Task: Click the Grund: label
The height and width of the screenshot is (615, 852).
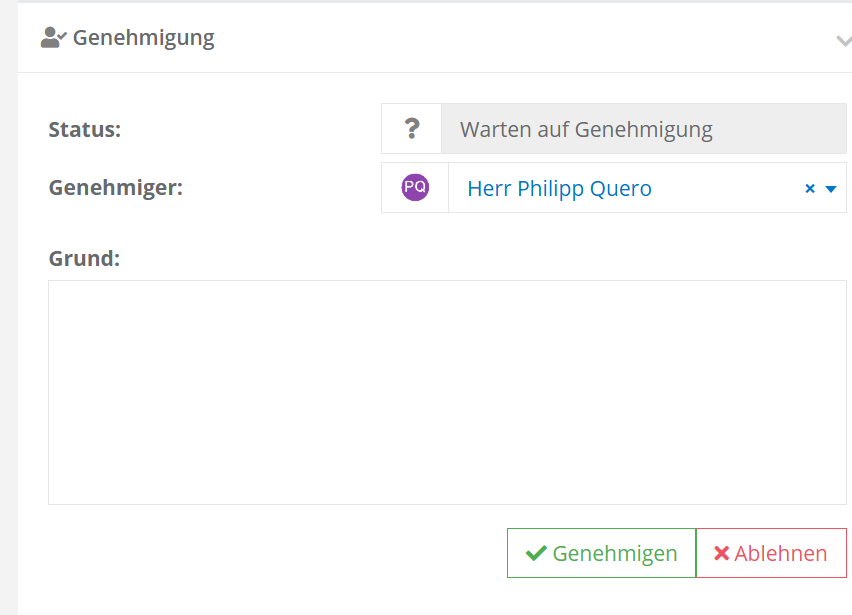Action: [x=84, y=258]
